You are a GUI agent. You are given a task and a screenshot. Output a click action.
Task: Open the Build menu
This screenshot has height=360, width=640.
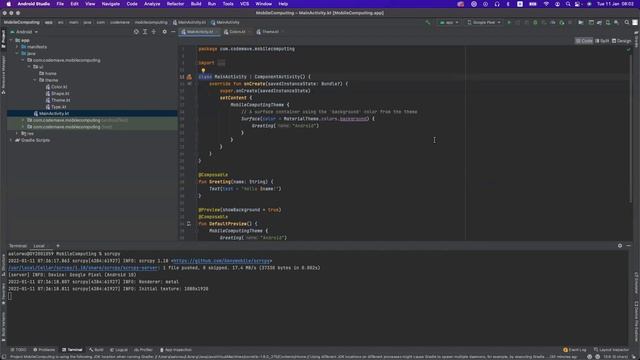196,4
